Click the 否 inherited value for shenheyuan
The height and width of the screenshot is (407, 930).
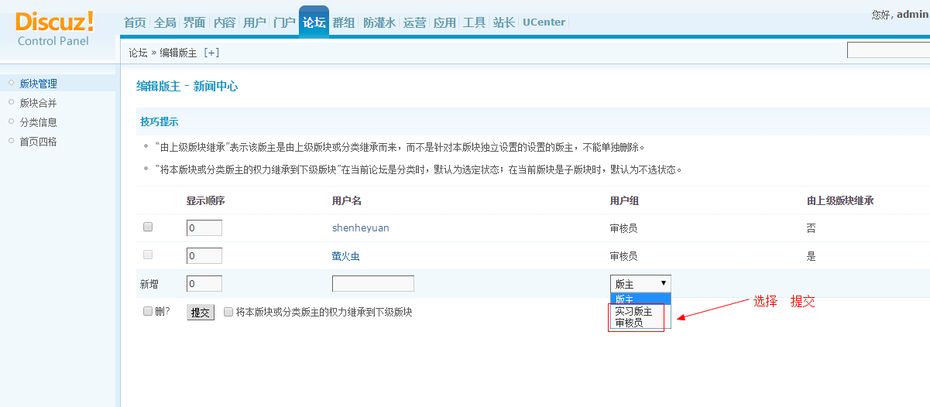pos(811,228)
